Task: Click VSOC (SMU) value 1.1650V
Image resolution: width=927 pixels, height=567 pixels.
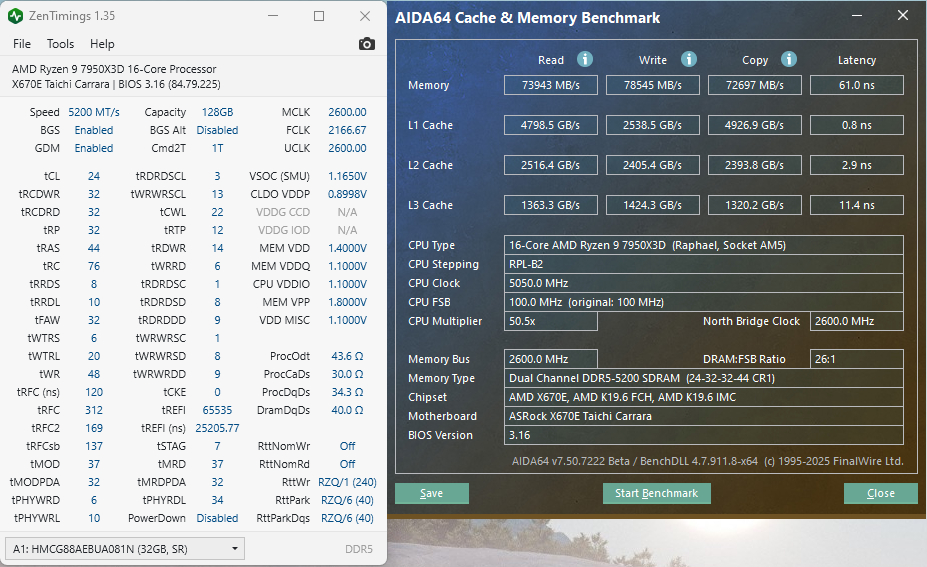Action: [347, 176]
